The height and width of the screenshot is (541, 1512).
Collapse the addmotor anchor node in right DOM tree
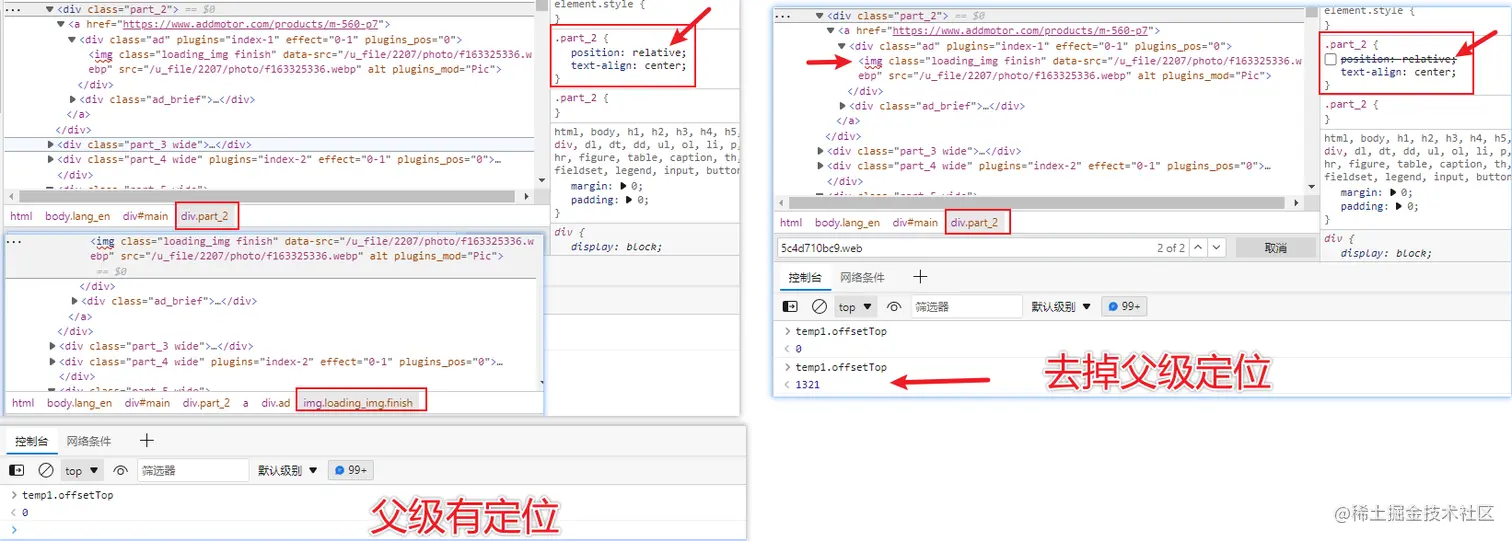(831, 31)
